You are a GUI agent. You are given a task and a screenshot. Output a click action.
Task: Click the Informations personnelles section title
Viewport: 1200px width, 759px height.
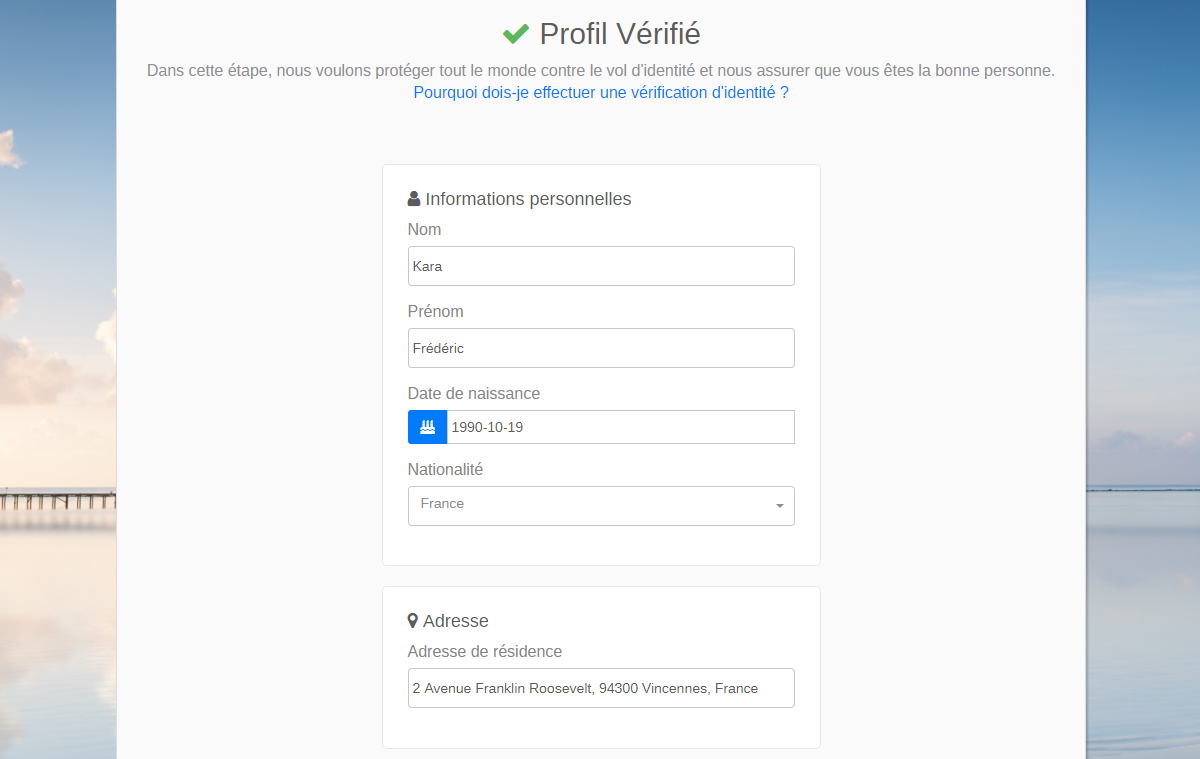click(x=528, y=198)
